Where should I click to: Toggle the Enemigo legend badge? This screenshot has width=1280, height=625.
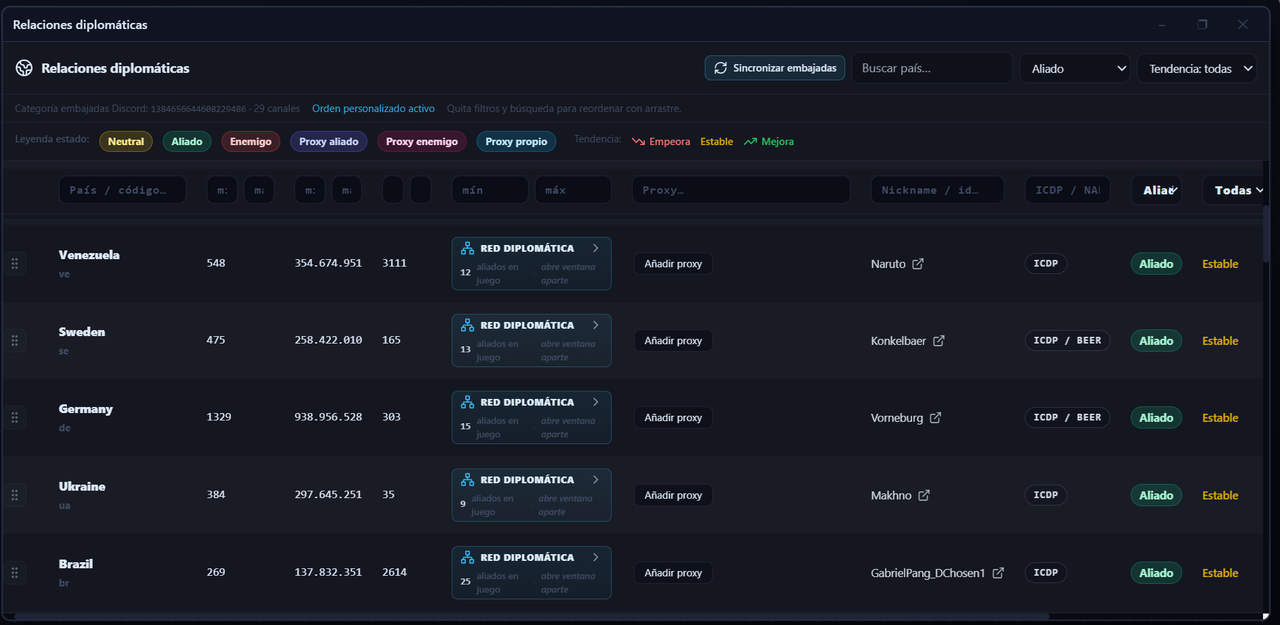[x=250, y=142]
